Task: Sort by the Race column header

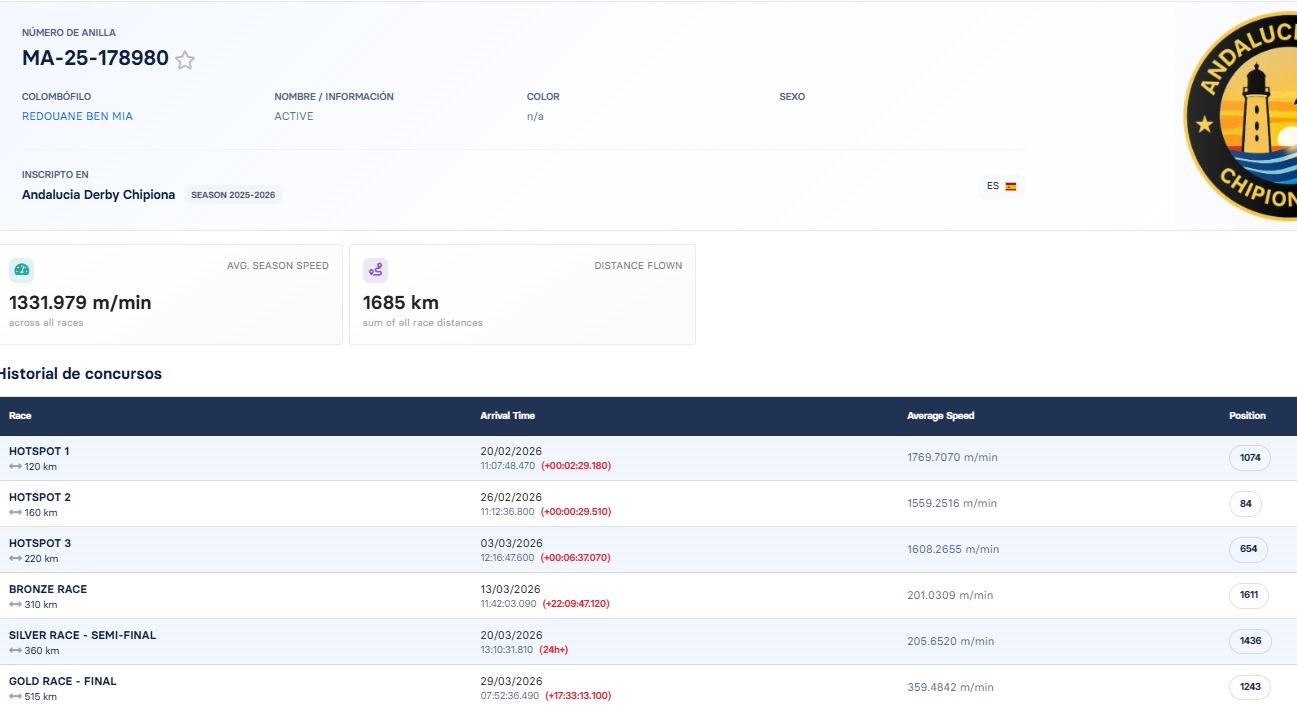Action: (x=20, y=416)
